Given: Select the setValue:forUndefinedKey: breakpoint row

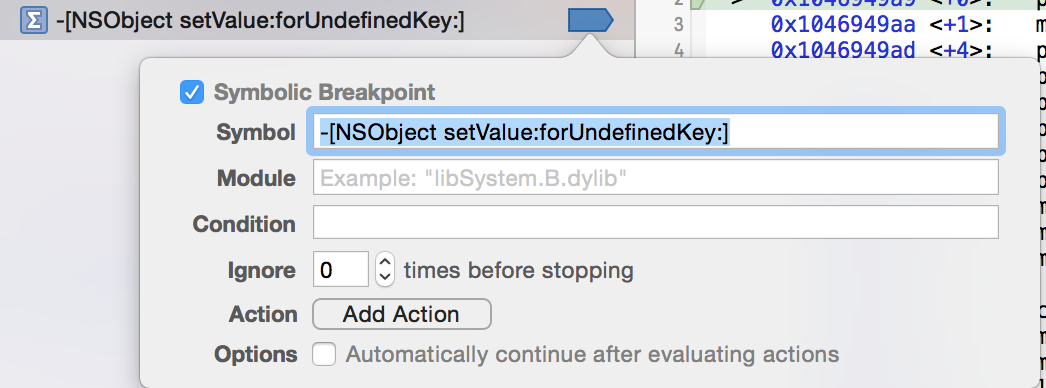Looking at the screenshot, I should pos(317,21).
